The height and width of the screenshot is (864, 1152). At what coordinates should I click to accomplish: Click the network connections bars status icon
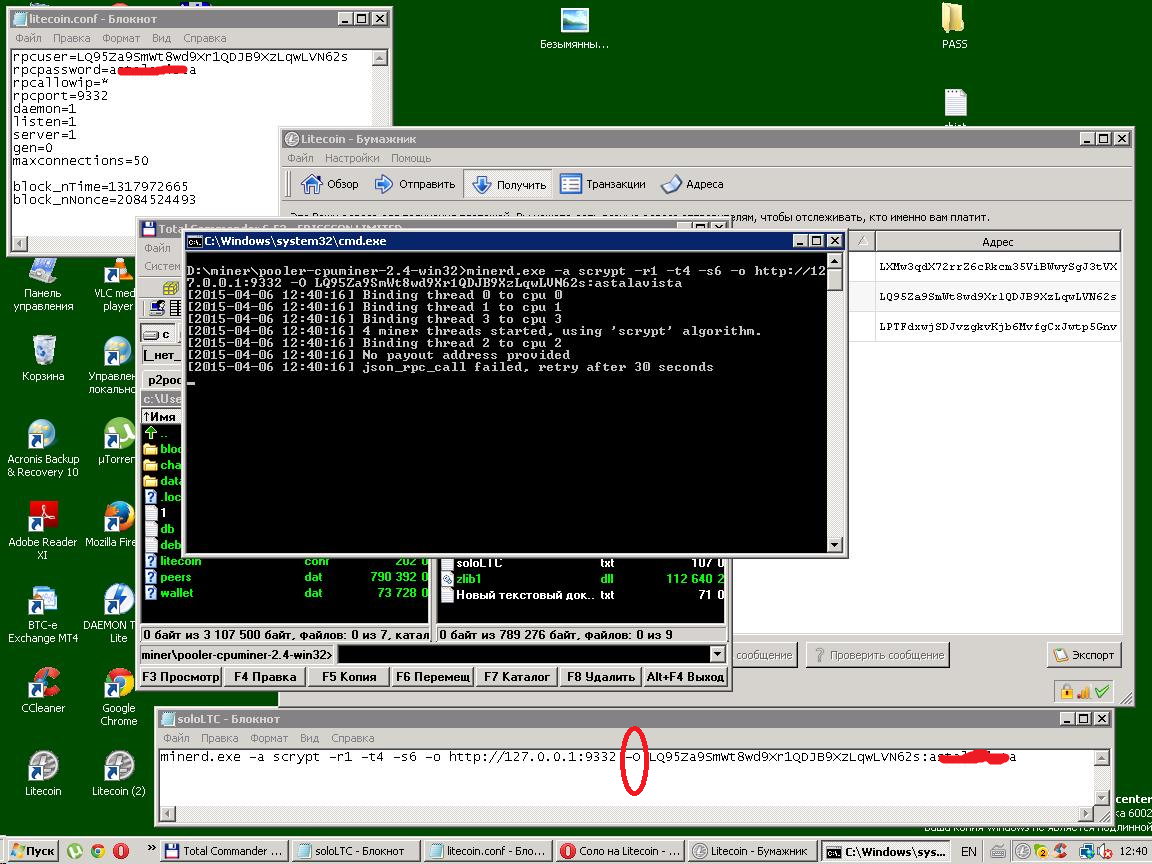1084,691
